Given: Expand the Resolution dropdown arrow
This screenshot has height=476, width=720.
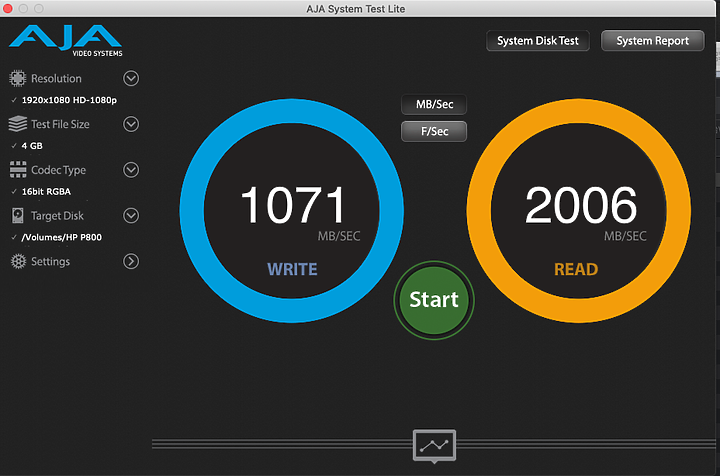Looking at the screenshot, I should click(x=131, y=78).
